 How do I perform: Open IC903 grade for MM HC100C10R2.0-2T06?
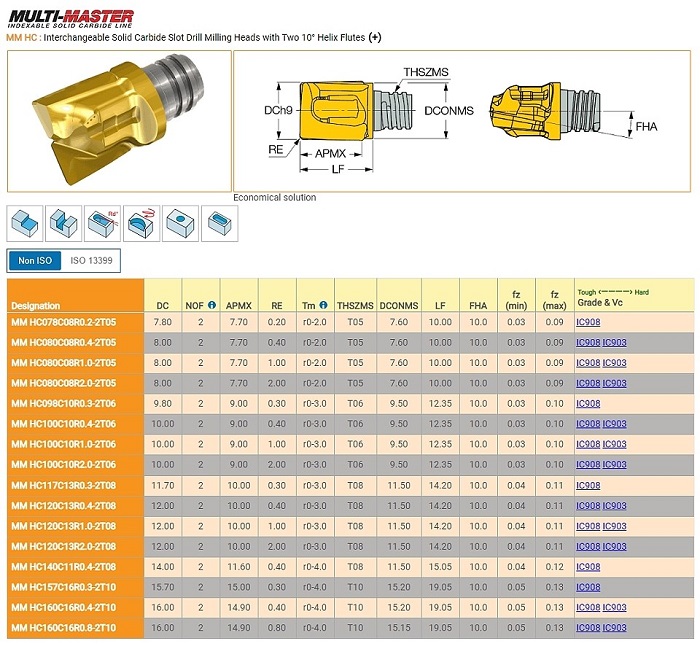(615, 464)
